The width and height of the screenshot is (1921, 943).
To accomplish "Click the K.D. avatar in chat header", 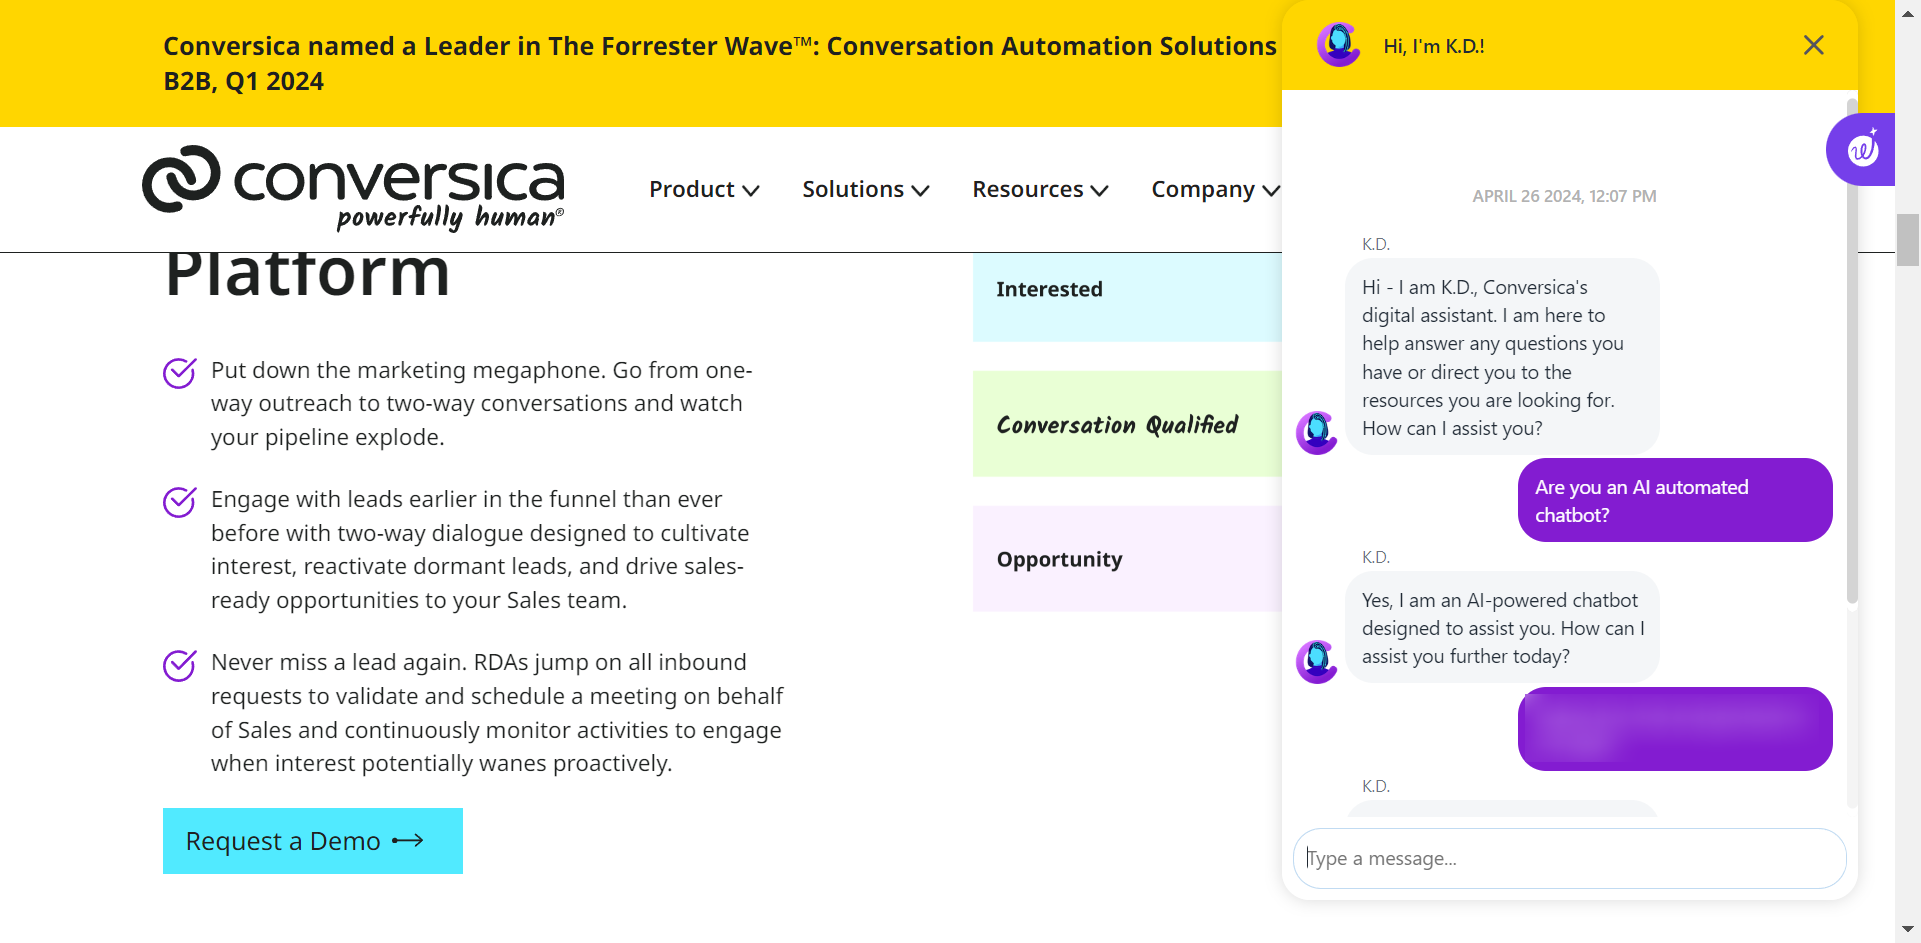I will [x=1338, y=45].
